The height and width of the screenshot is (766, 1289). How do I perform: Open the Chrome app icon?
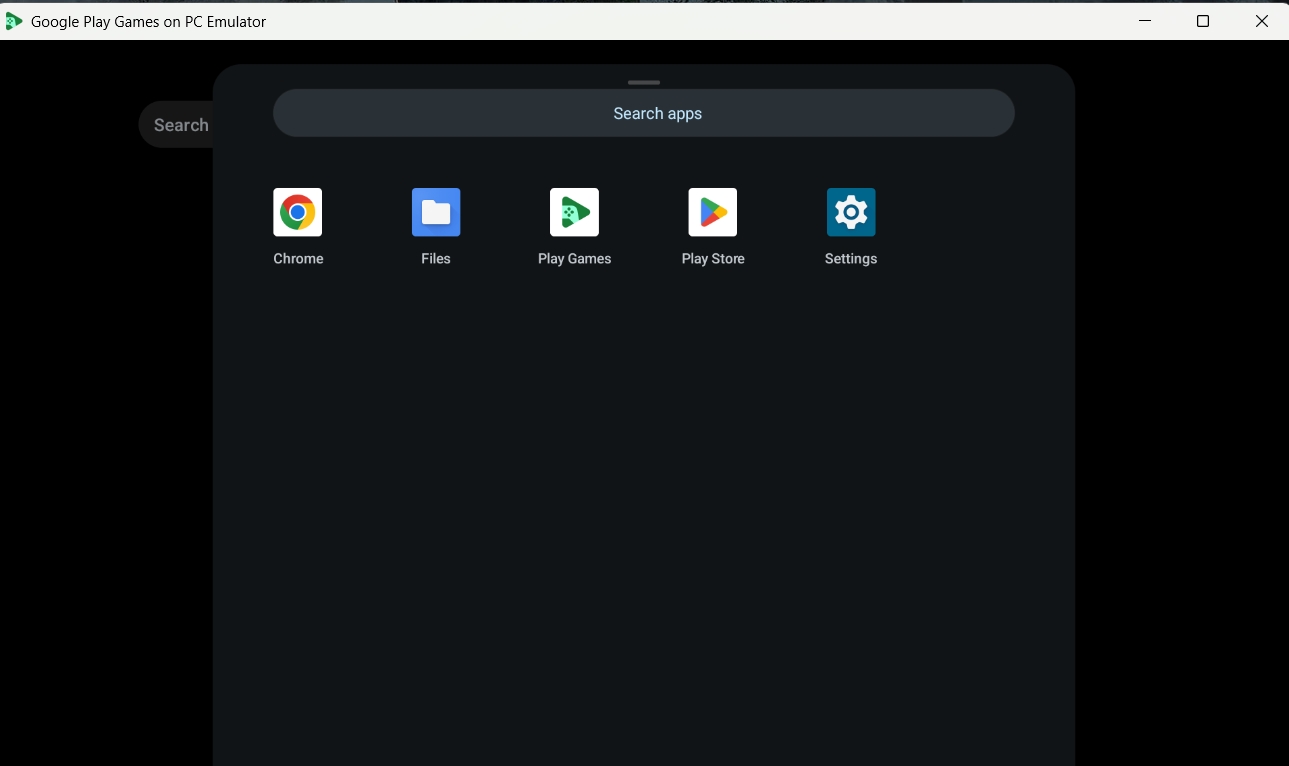(x=298, y=212)
